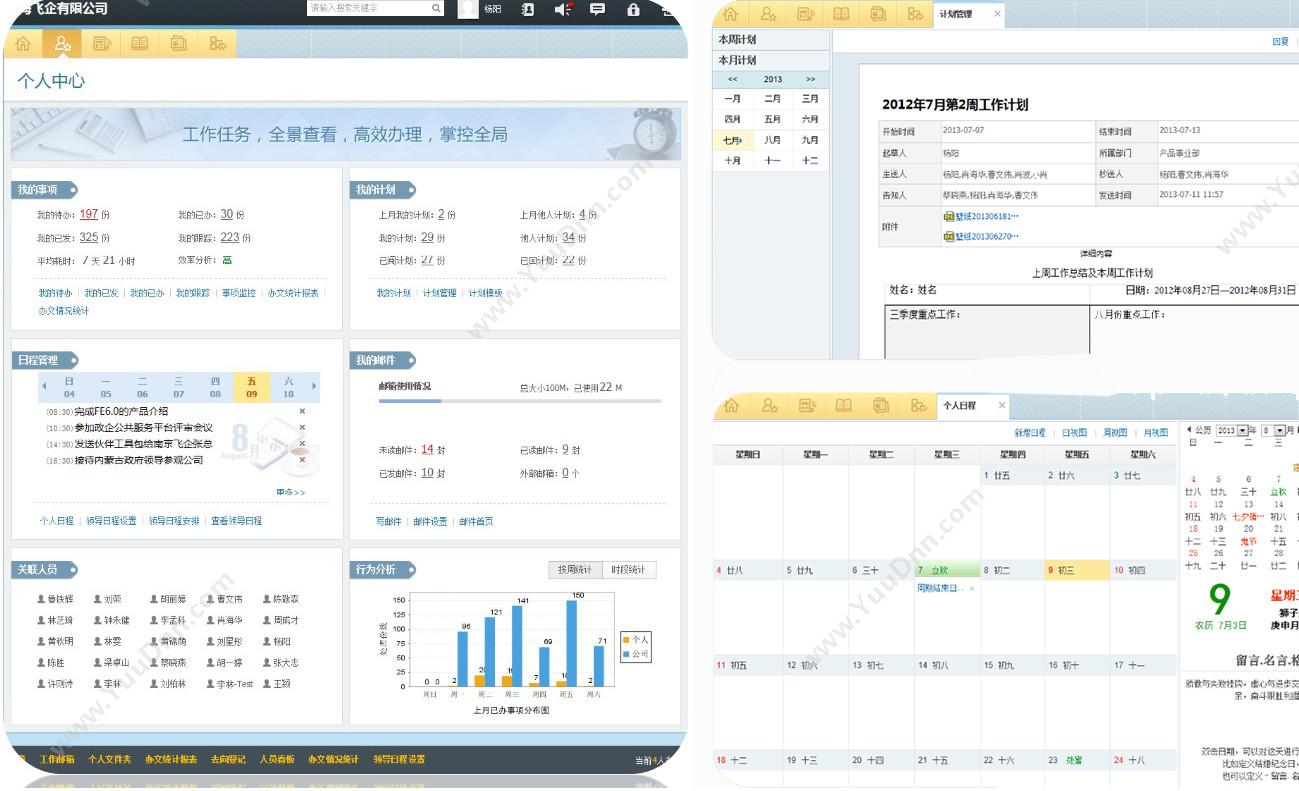Open the 我的待办 link
1299x791 pixels.
click(x=55, y=293)
